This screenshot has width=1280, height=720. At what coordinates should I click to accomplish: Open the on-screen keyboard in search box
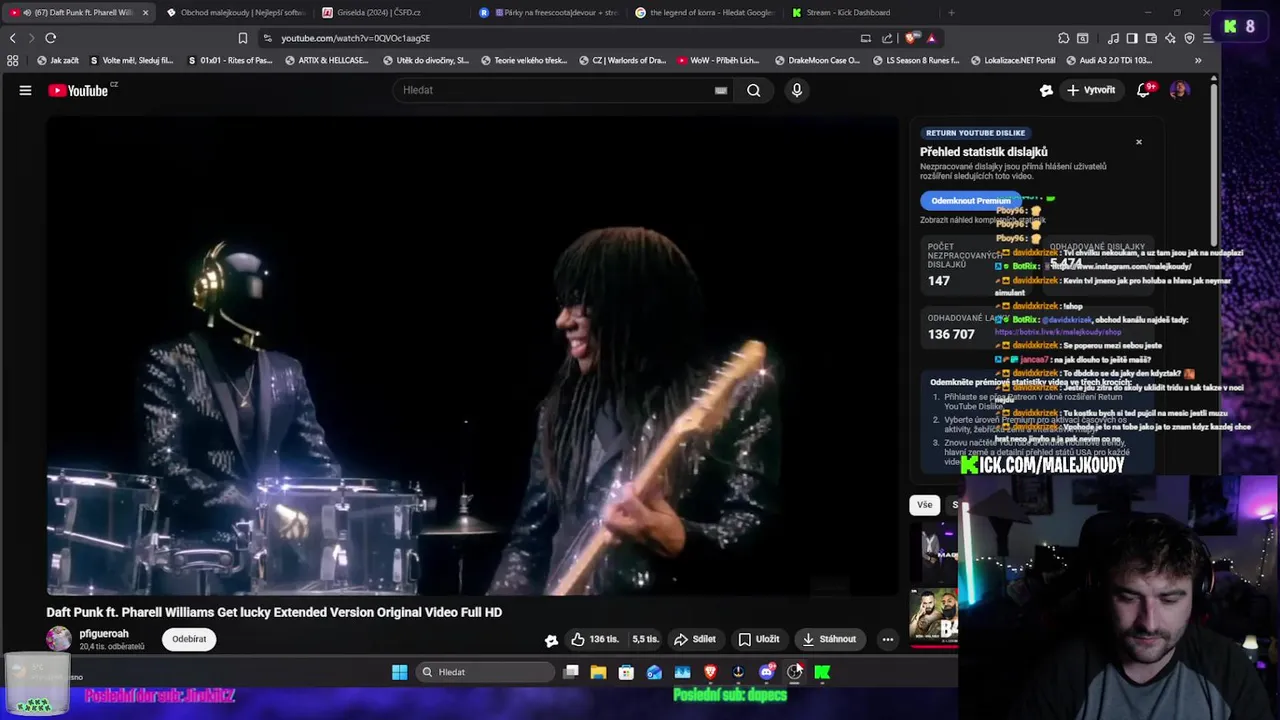[720, 90]
